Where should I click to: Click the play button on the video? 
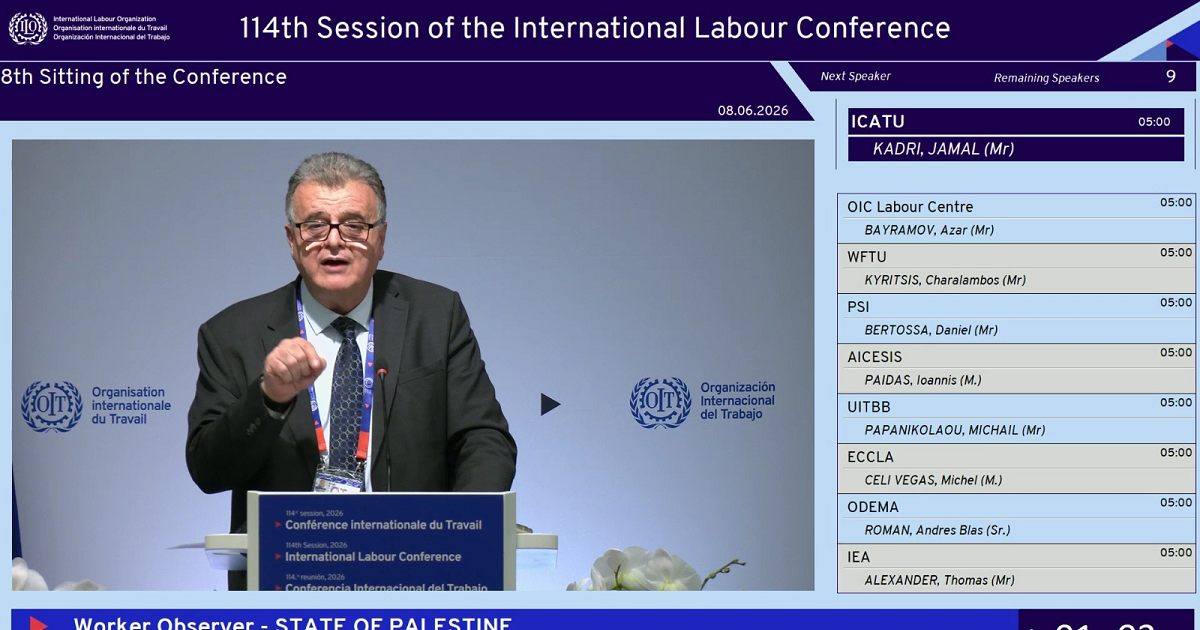pos(550,404)
